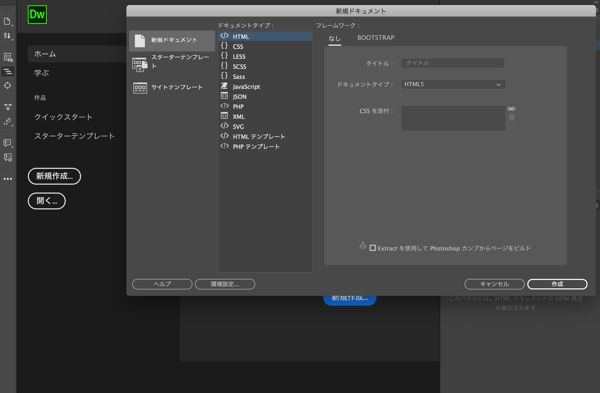Select HTML document type
Screen dimensions: 600x393
tap(265, 36)
